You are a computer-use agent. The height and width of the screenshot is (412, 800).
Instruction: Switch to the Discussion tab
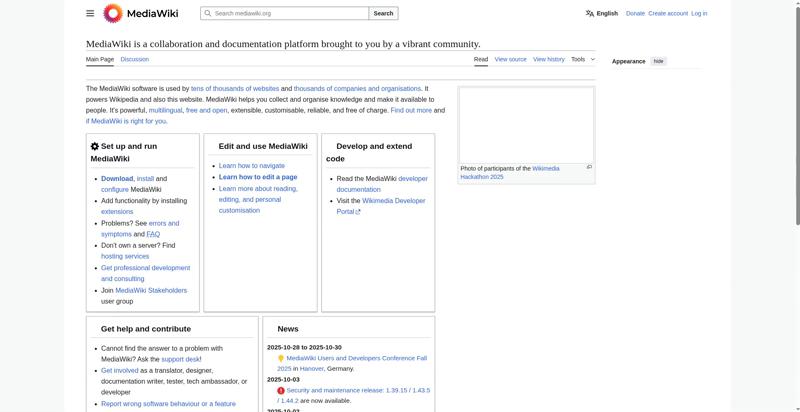(x=134, y=59)
